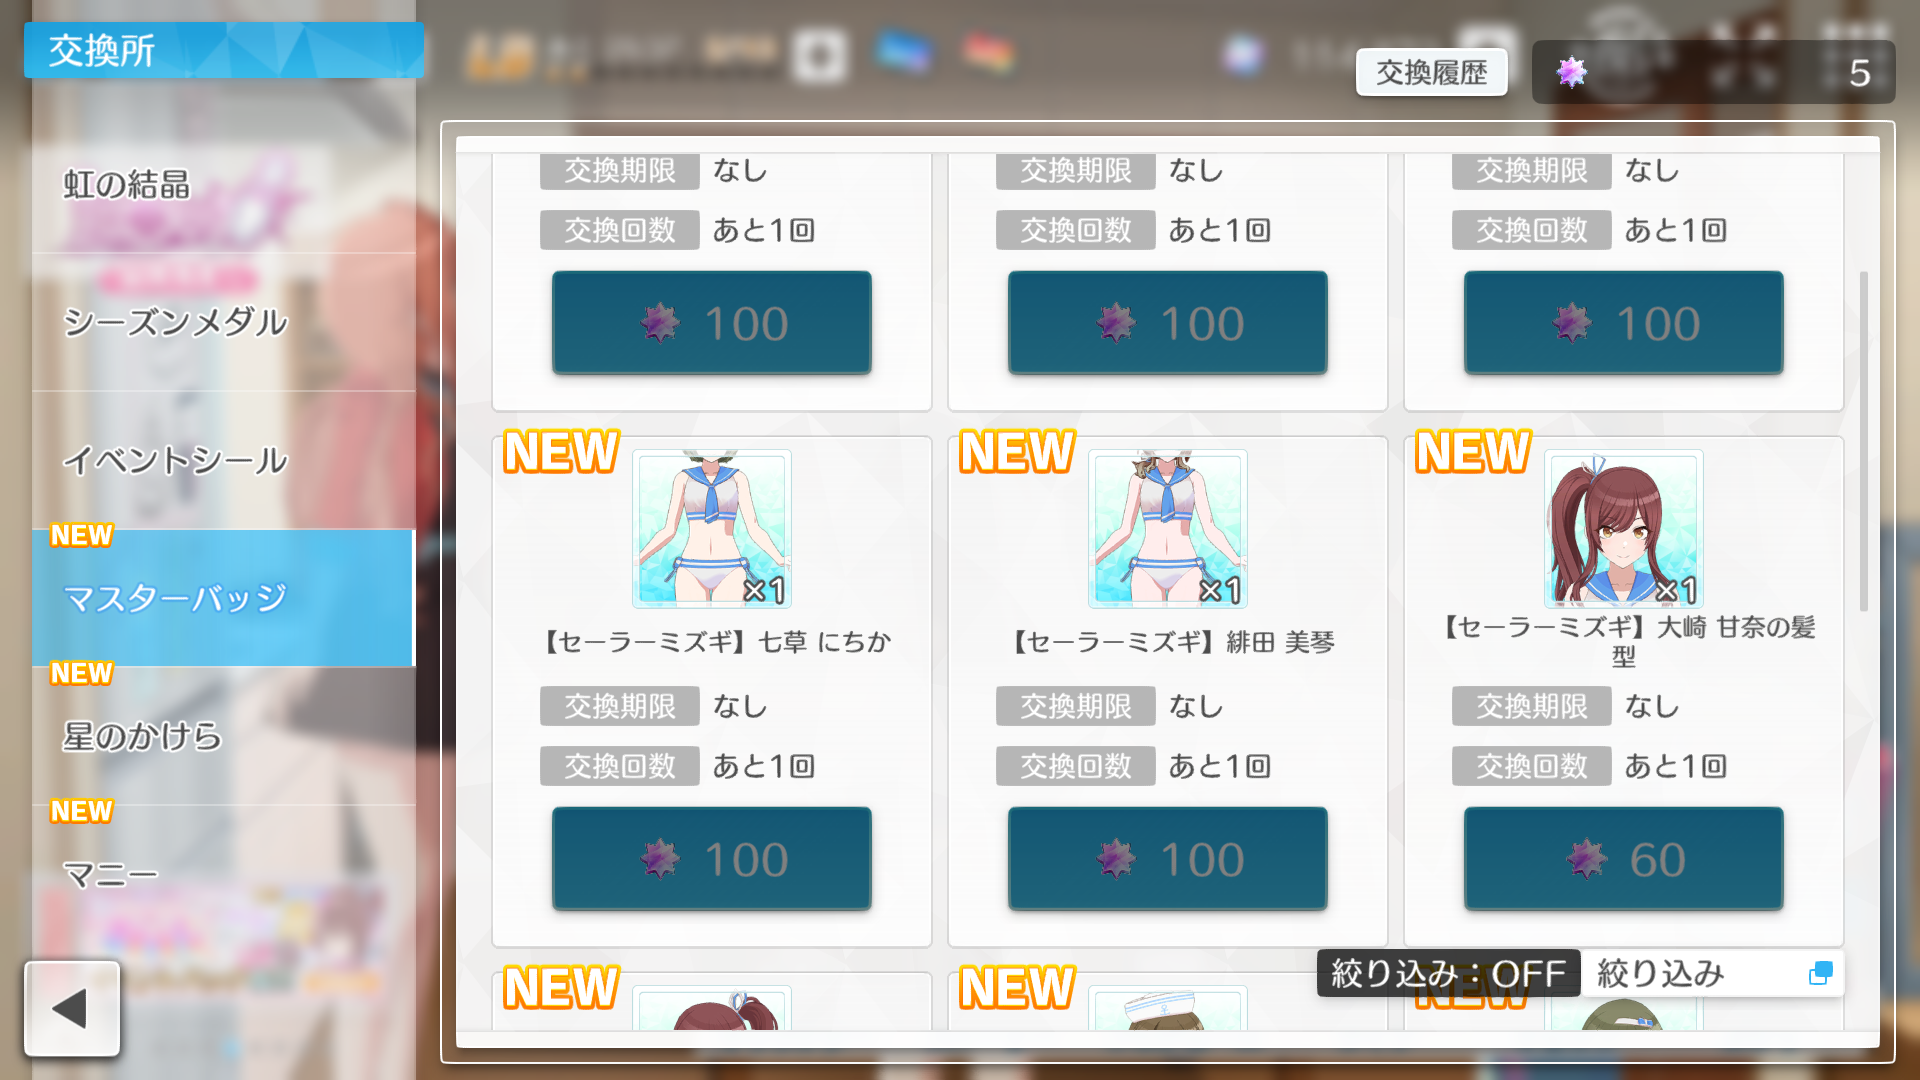Click the 七草 にちか swimsuit thumbnail
This screenshot has height=1080, width=1920.
pos(712,529)
